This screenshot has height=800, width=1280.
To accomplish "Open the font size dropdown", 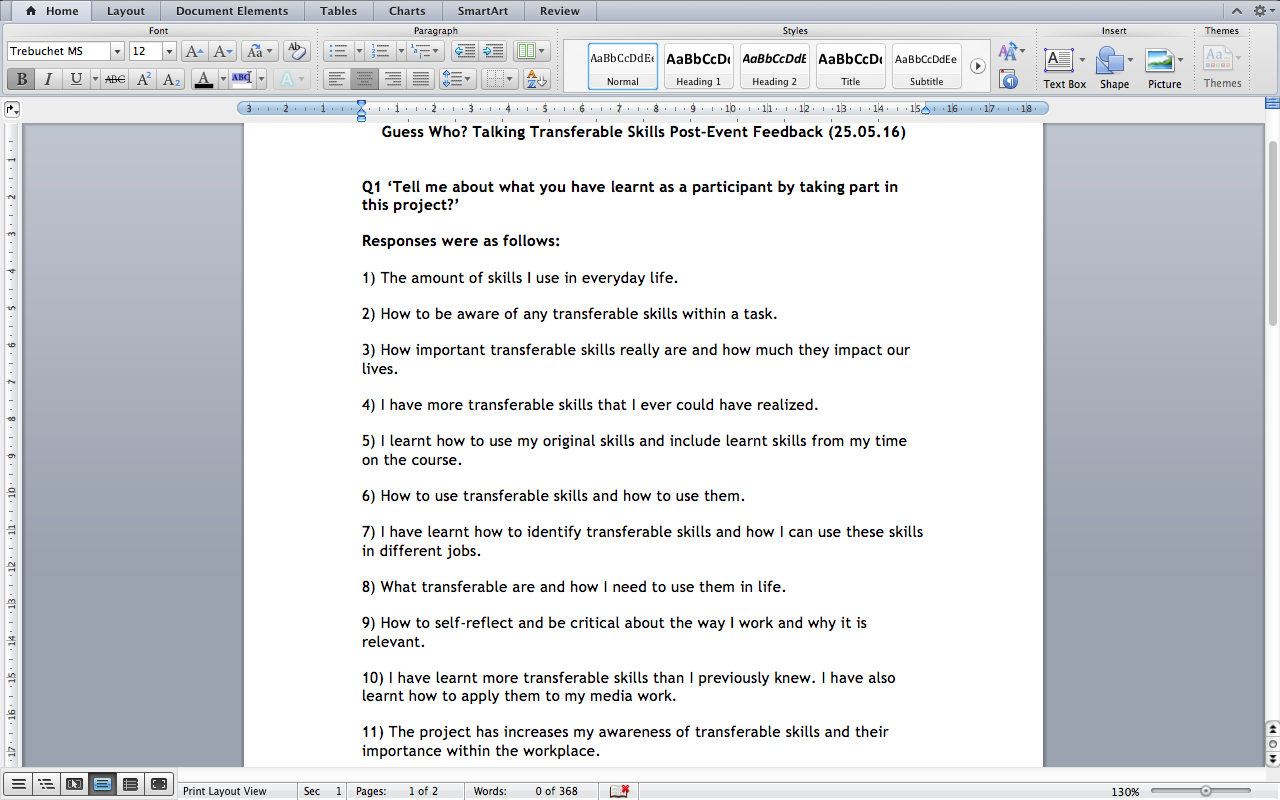I will (x=169, y=51).
